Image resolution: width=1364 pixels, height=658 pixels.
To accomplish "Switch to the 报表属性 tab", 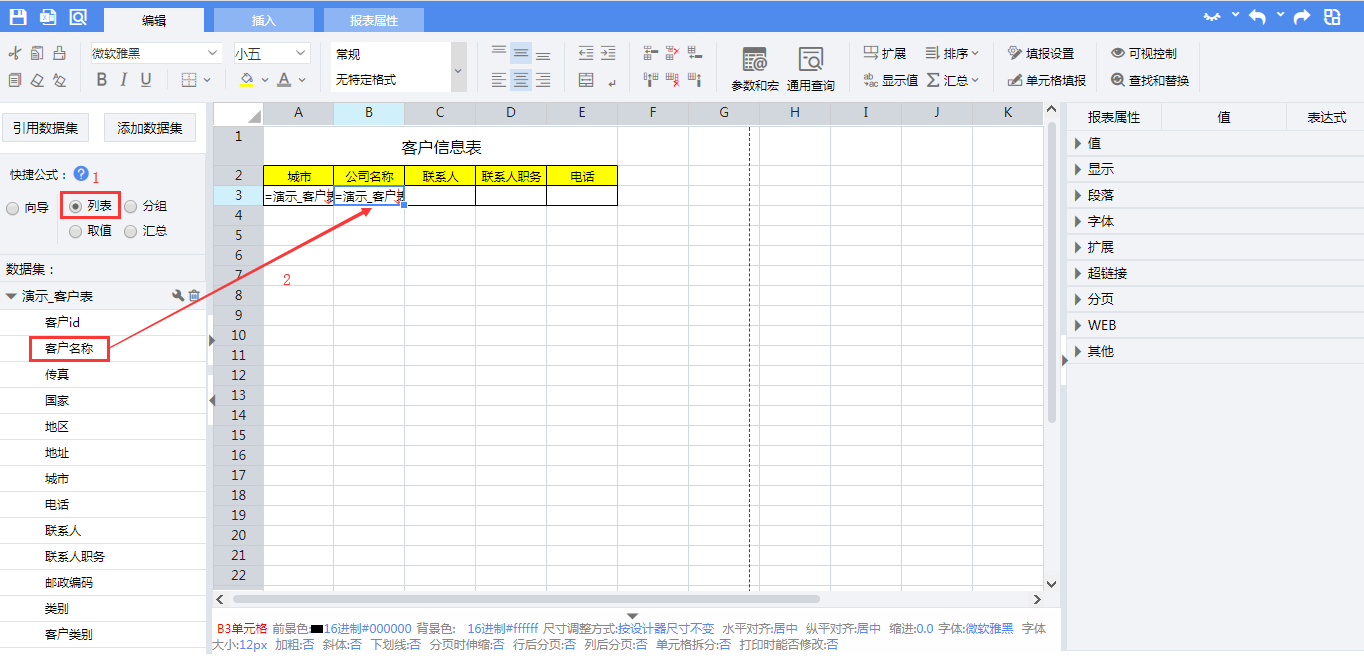I will pyautogui.click(x=373, y=20).
